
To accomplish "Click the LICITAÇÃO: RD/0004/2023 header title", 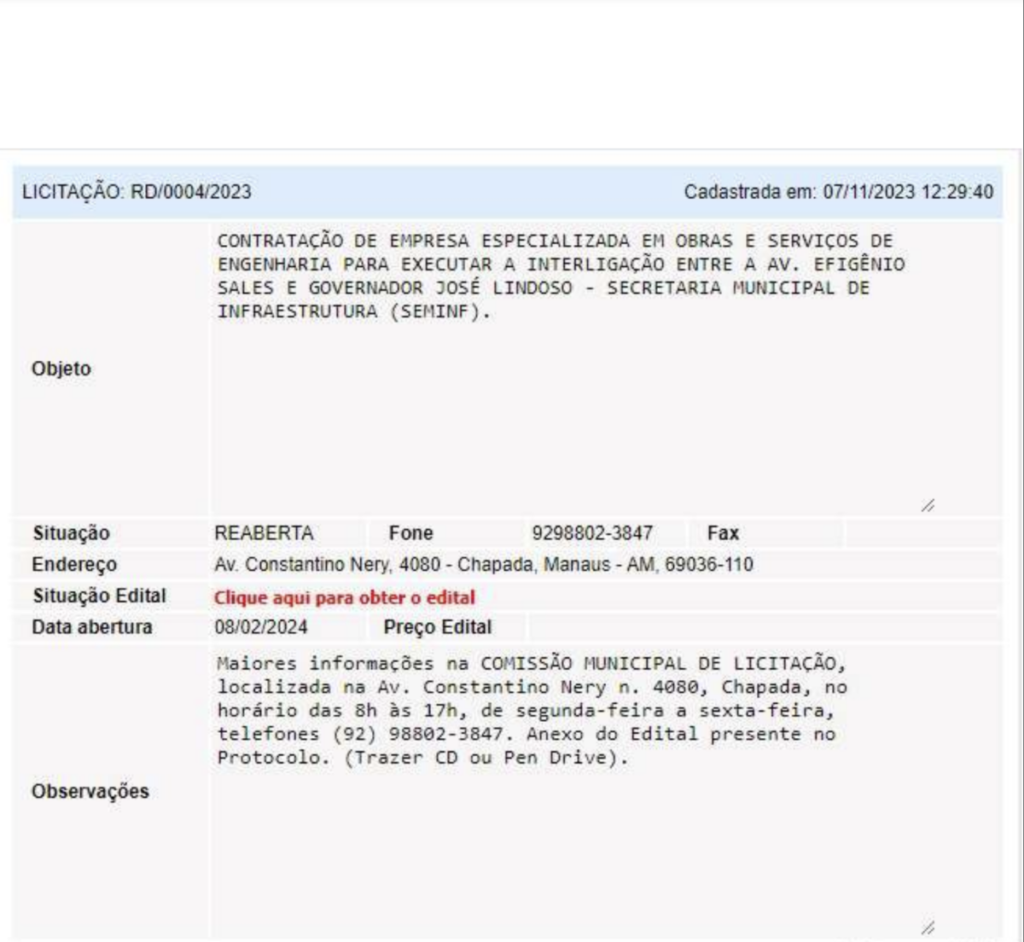I will pos(137,191).
